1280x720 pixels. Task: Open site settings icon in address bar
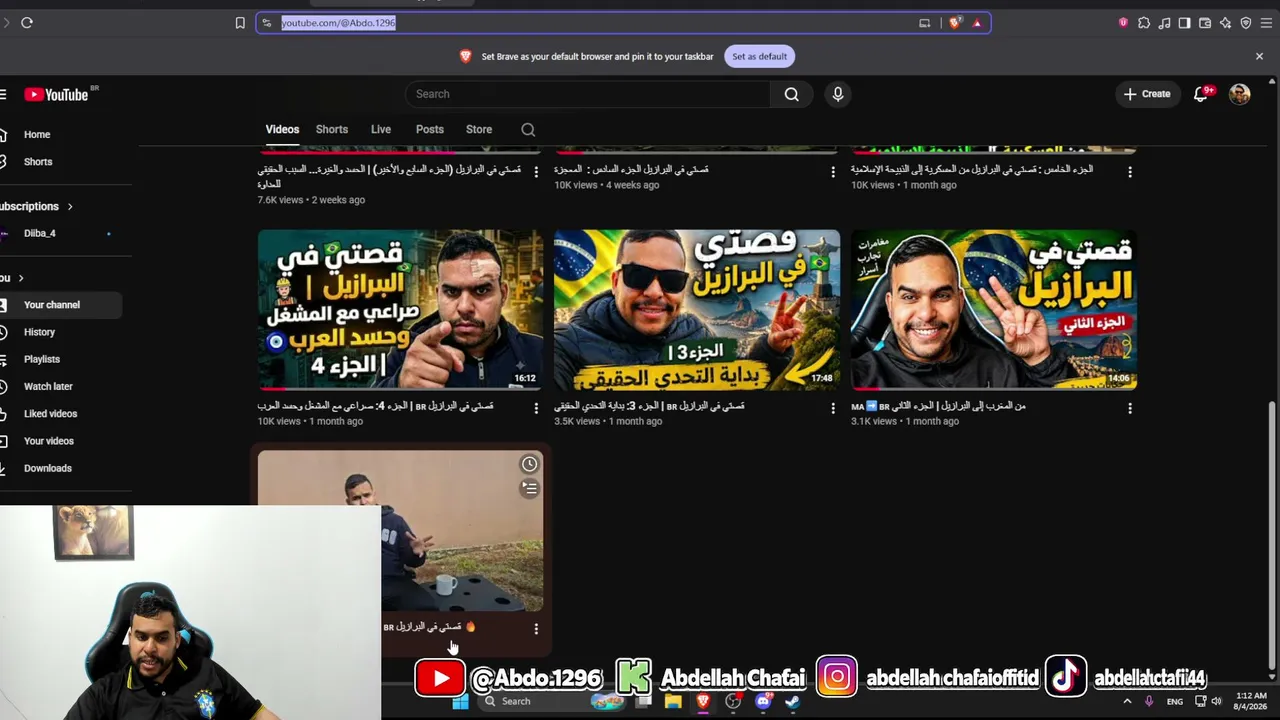(267, 23)
